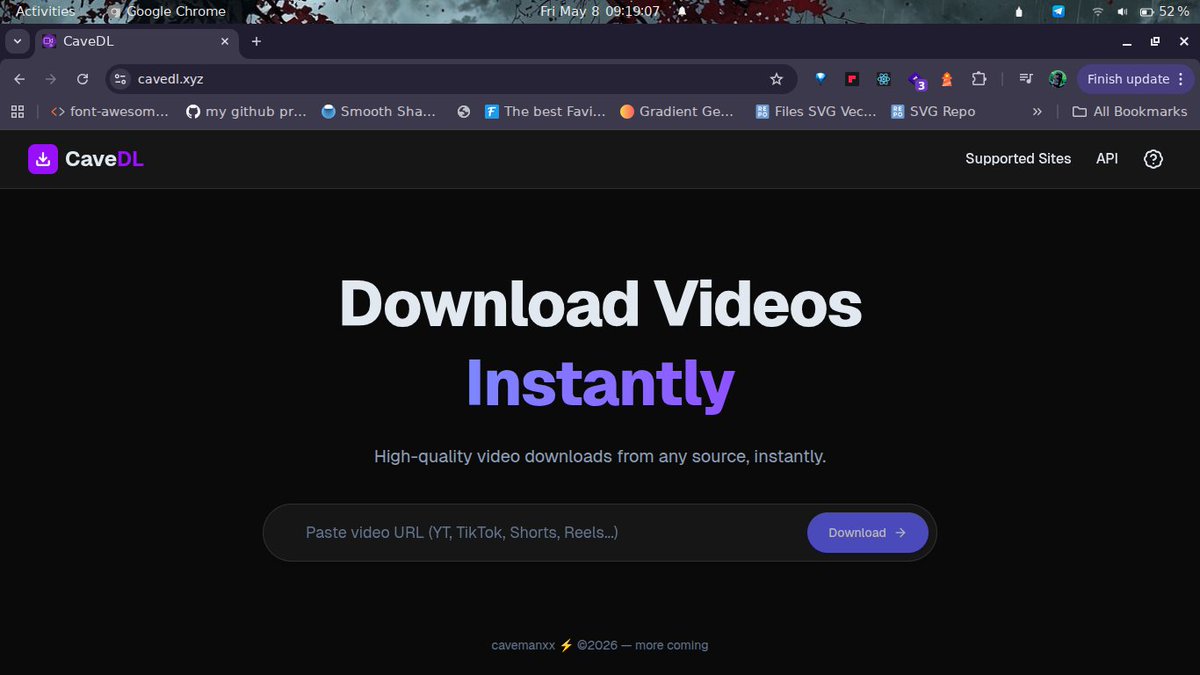
Task: Click the CaveDL brand name text
Action: (104, 159)
